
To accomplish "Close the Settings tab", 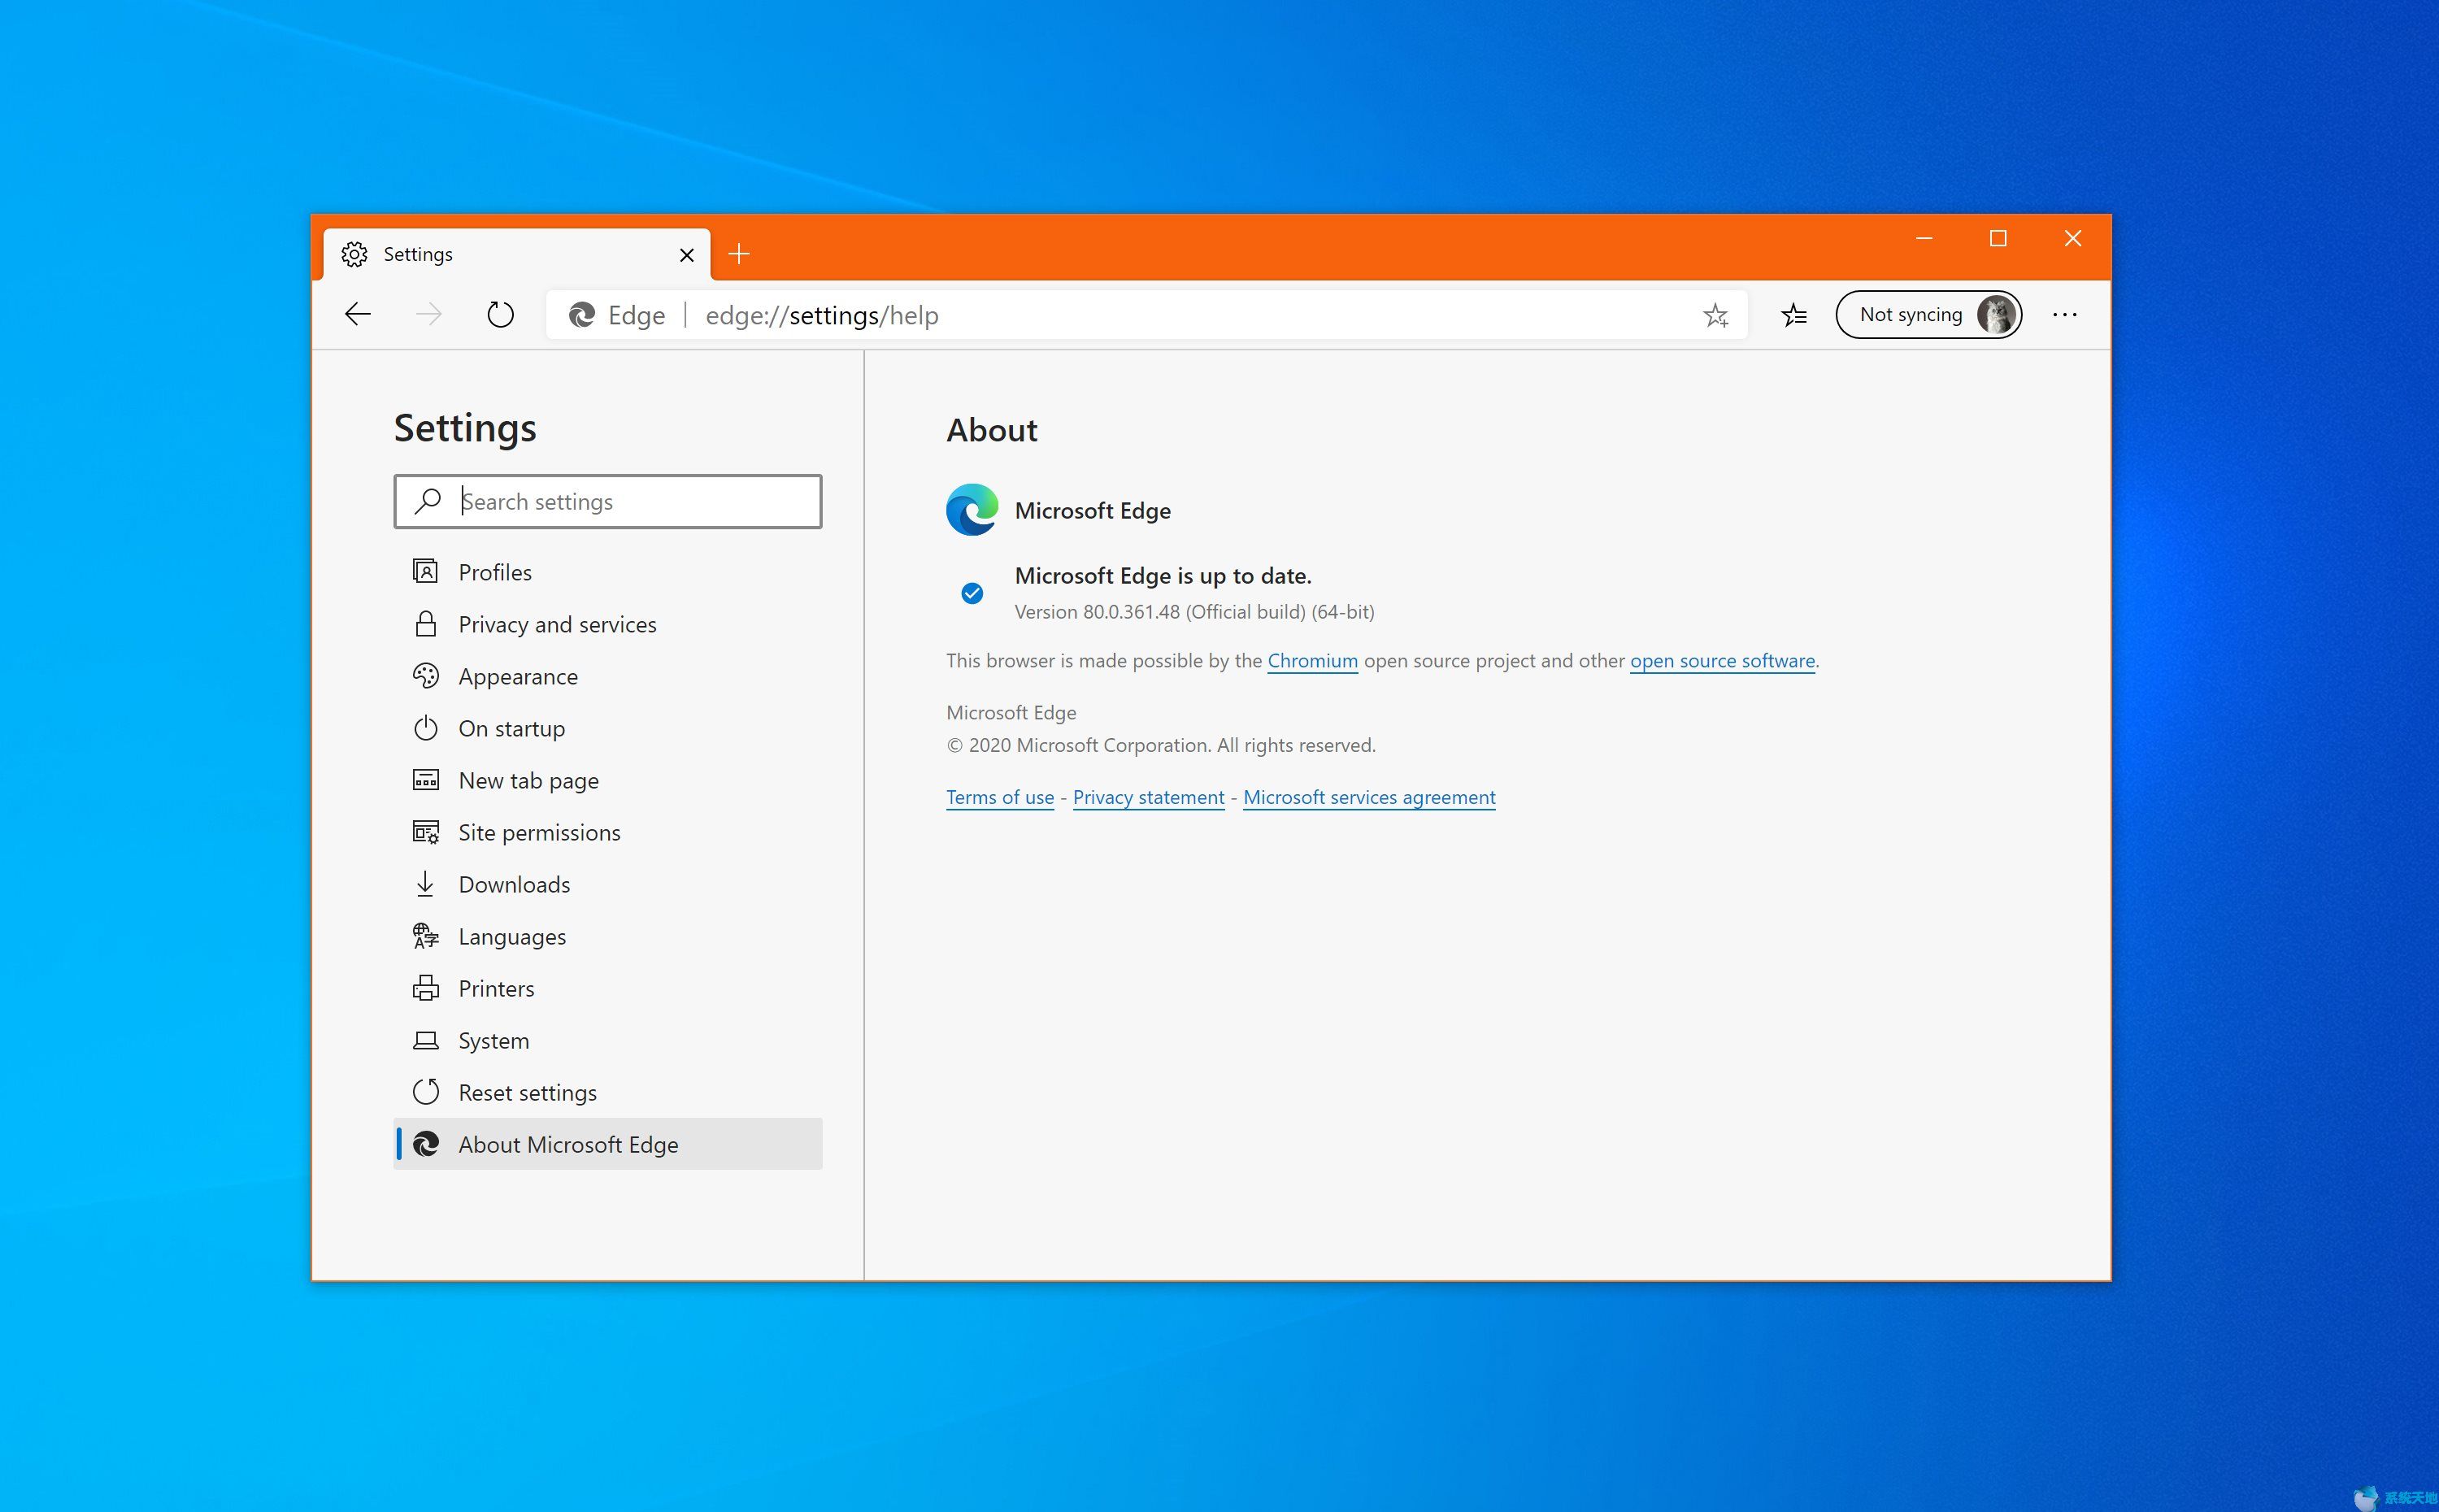I will 687,255.
